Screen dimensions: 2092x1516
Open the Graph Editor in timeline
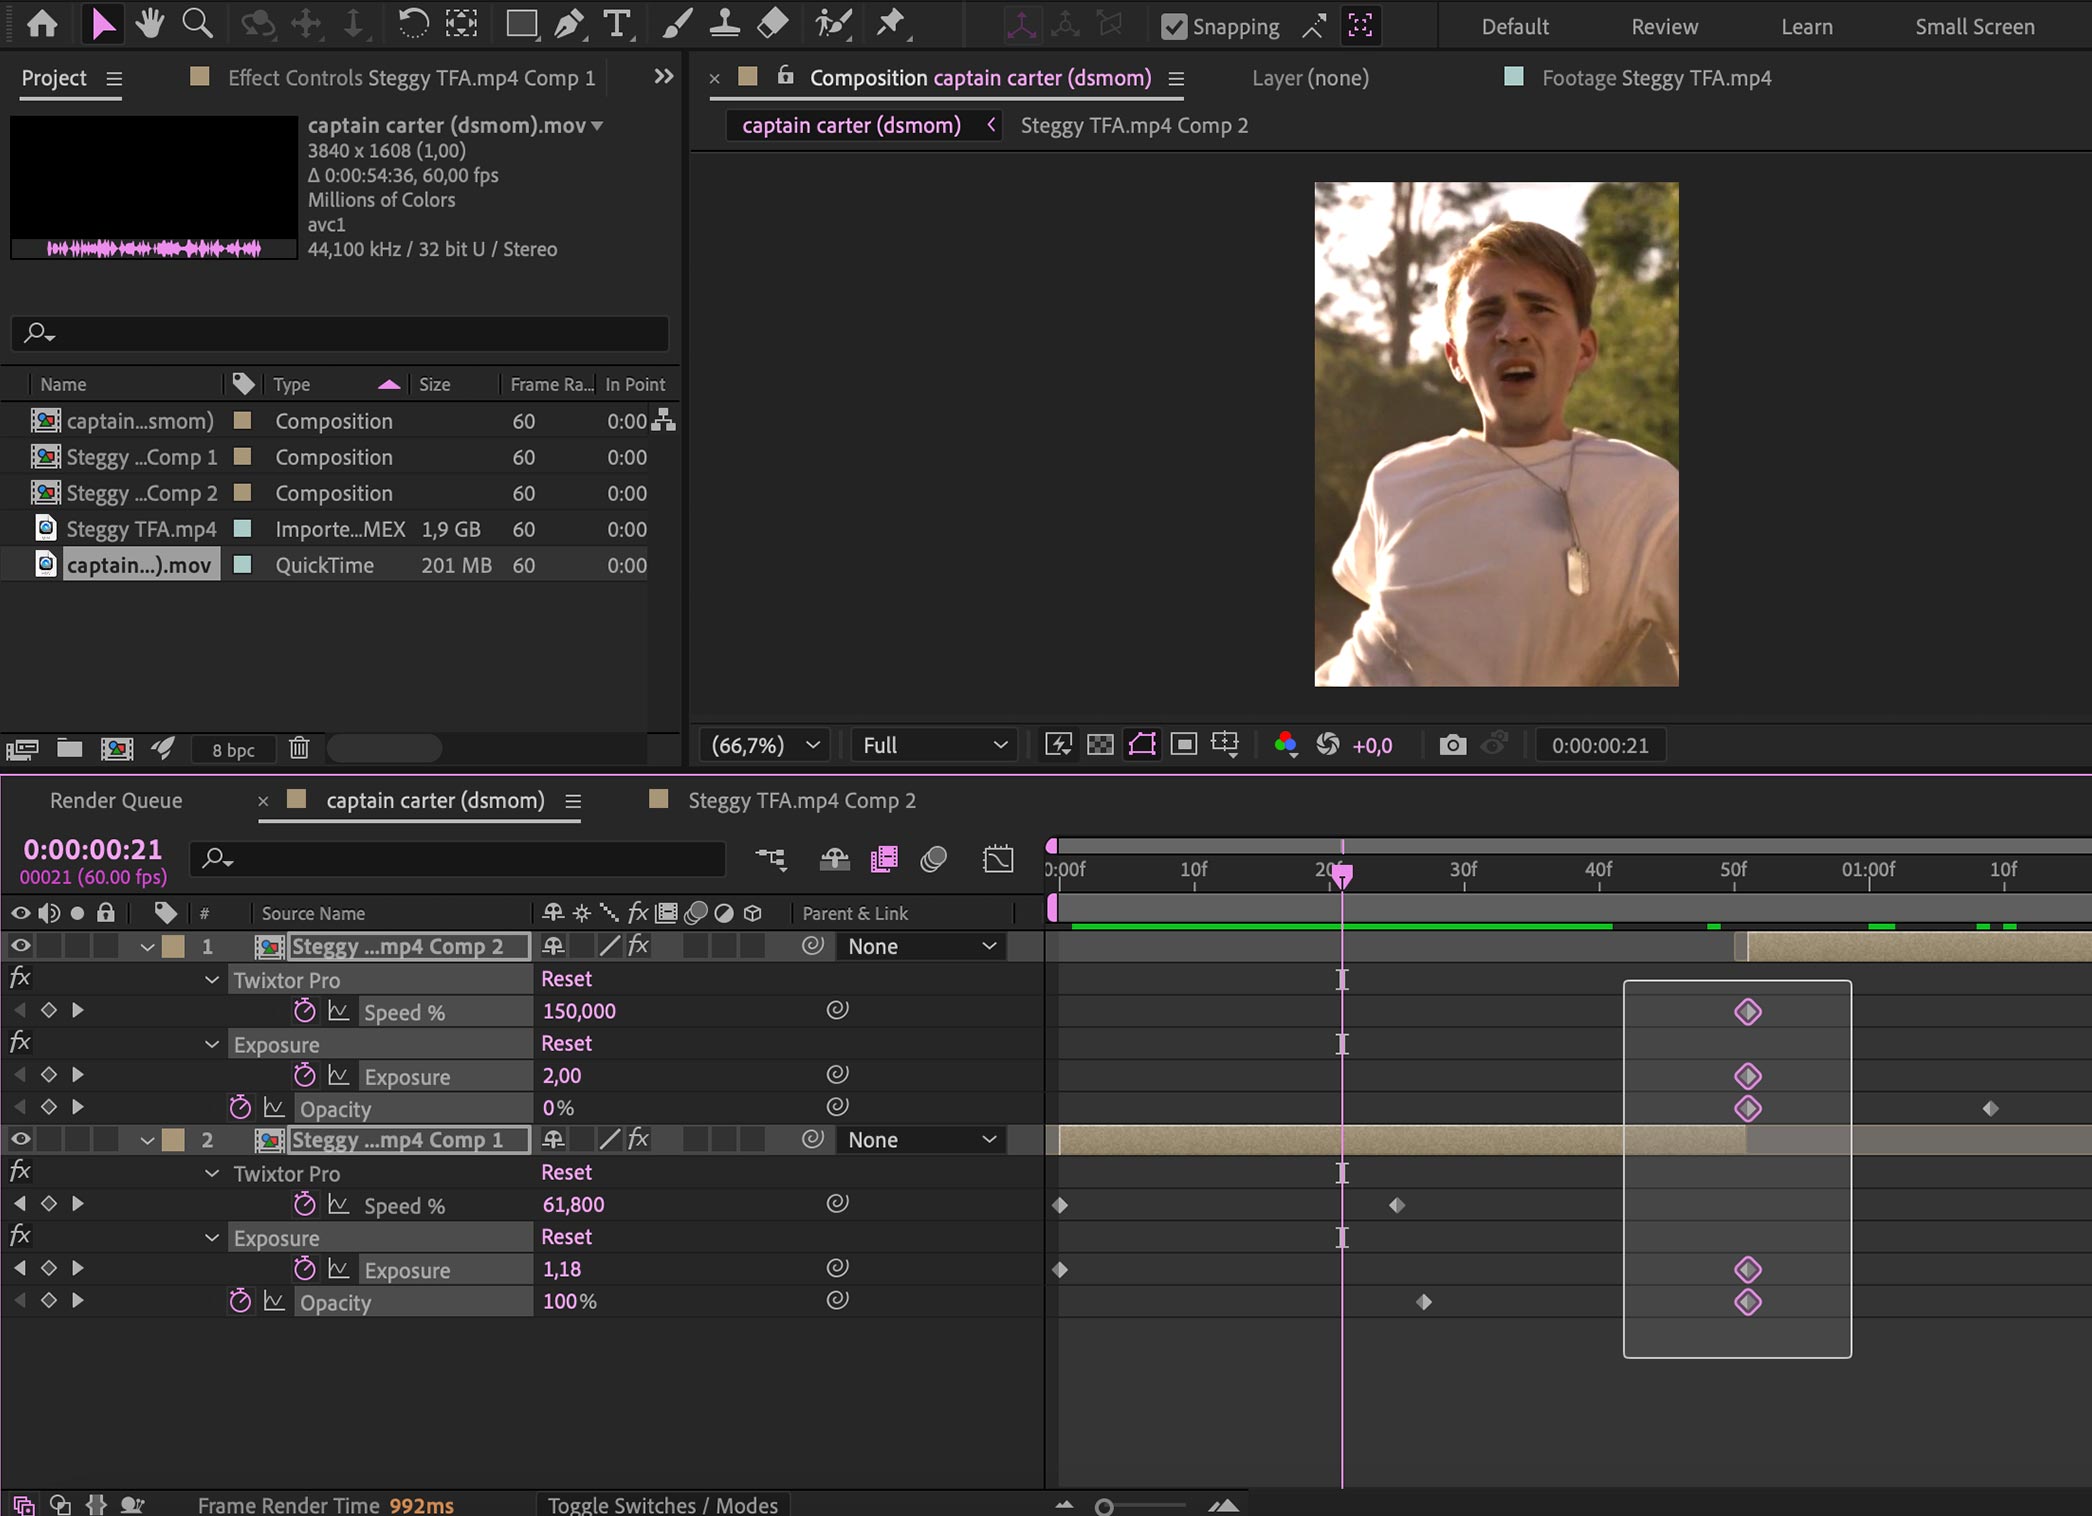pyautogui.click(x=998, y=859)
